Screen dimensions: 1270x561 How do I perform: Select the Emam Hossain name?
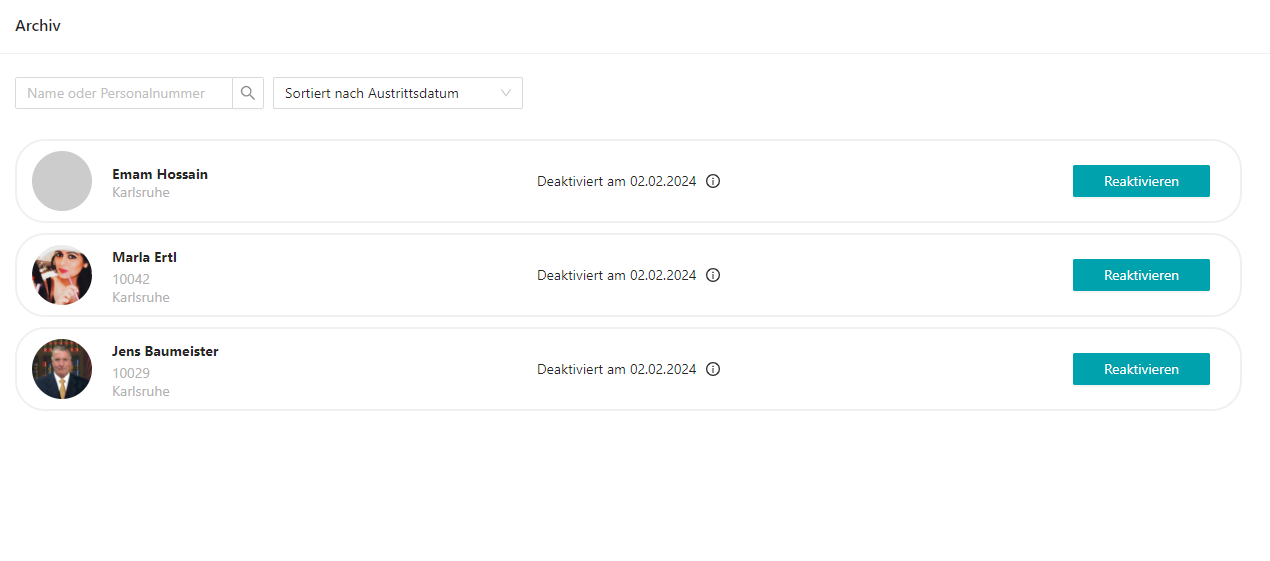coord(160,174)
